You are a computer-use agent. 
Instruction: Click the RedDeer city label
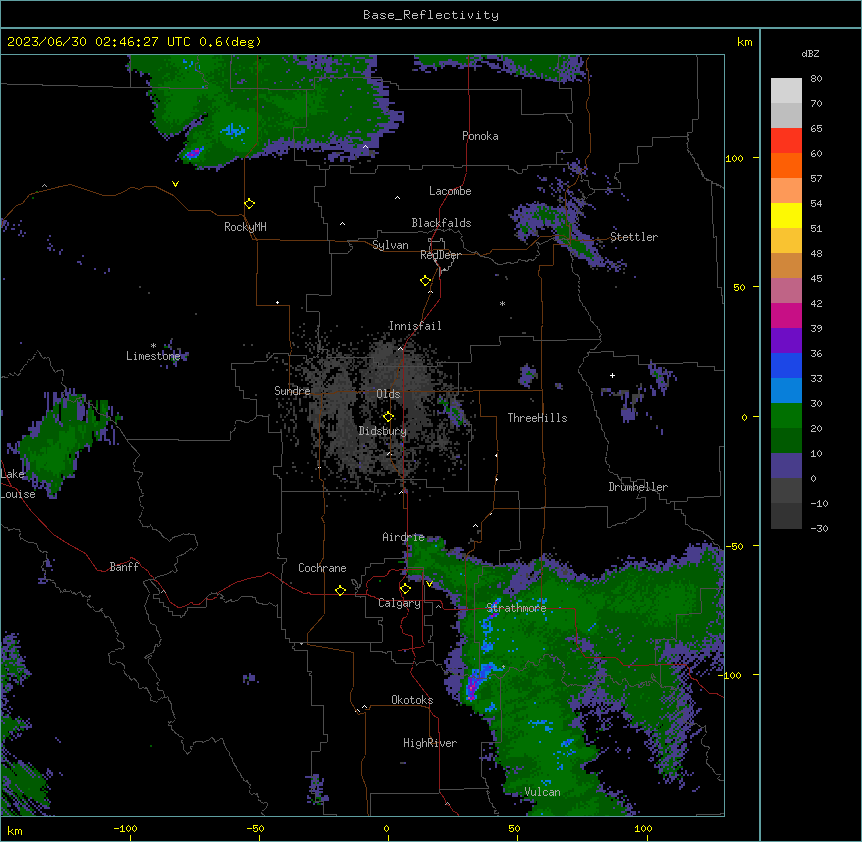[x=440, y=255]
